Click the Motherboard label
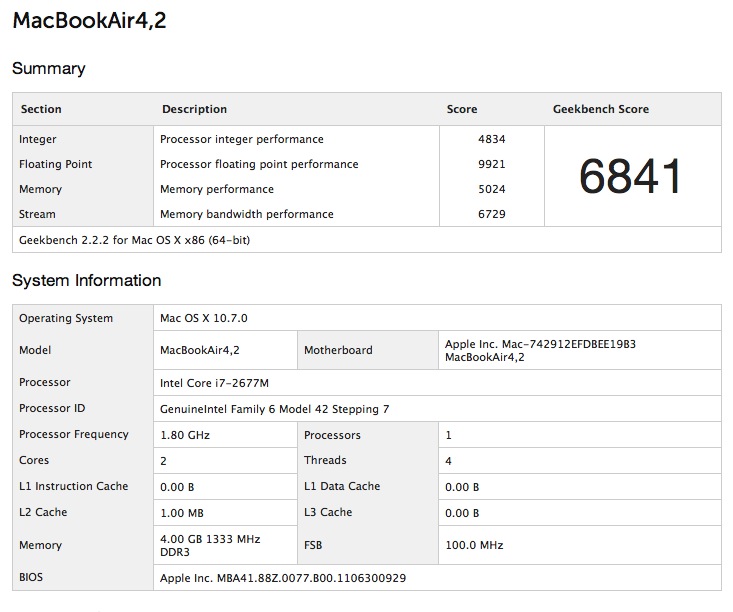The image size is (733, 612). pyautogui.click(x=338, y=350)
